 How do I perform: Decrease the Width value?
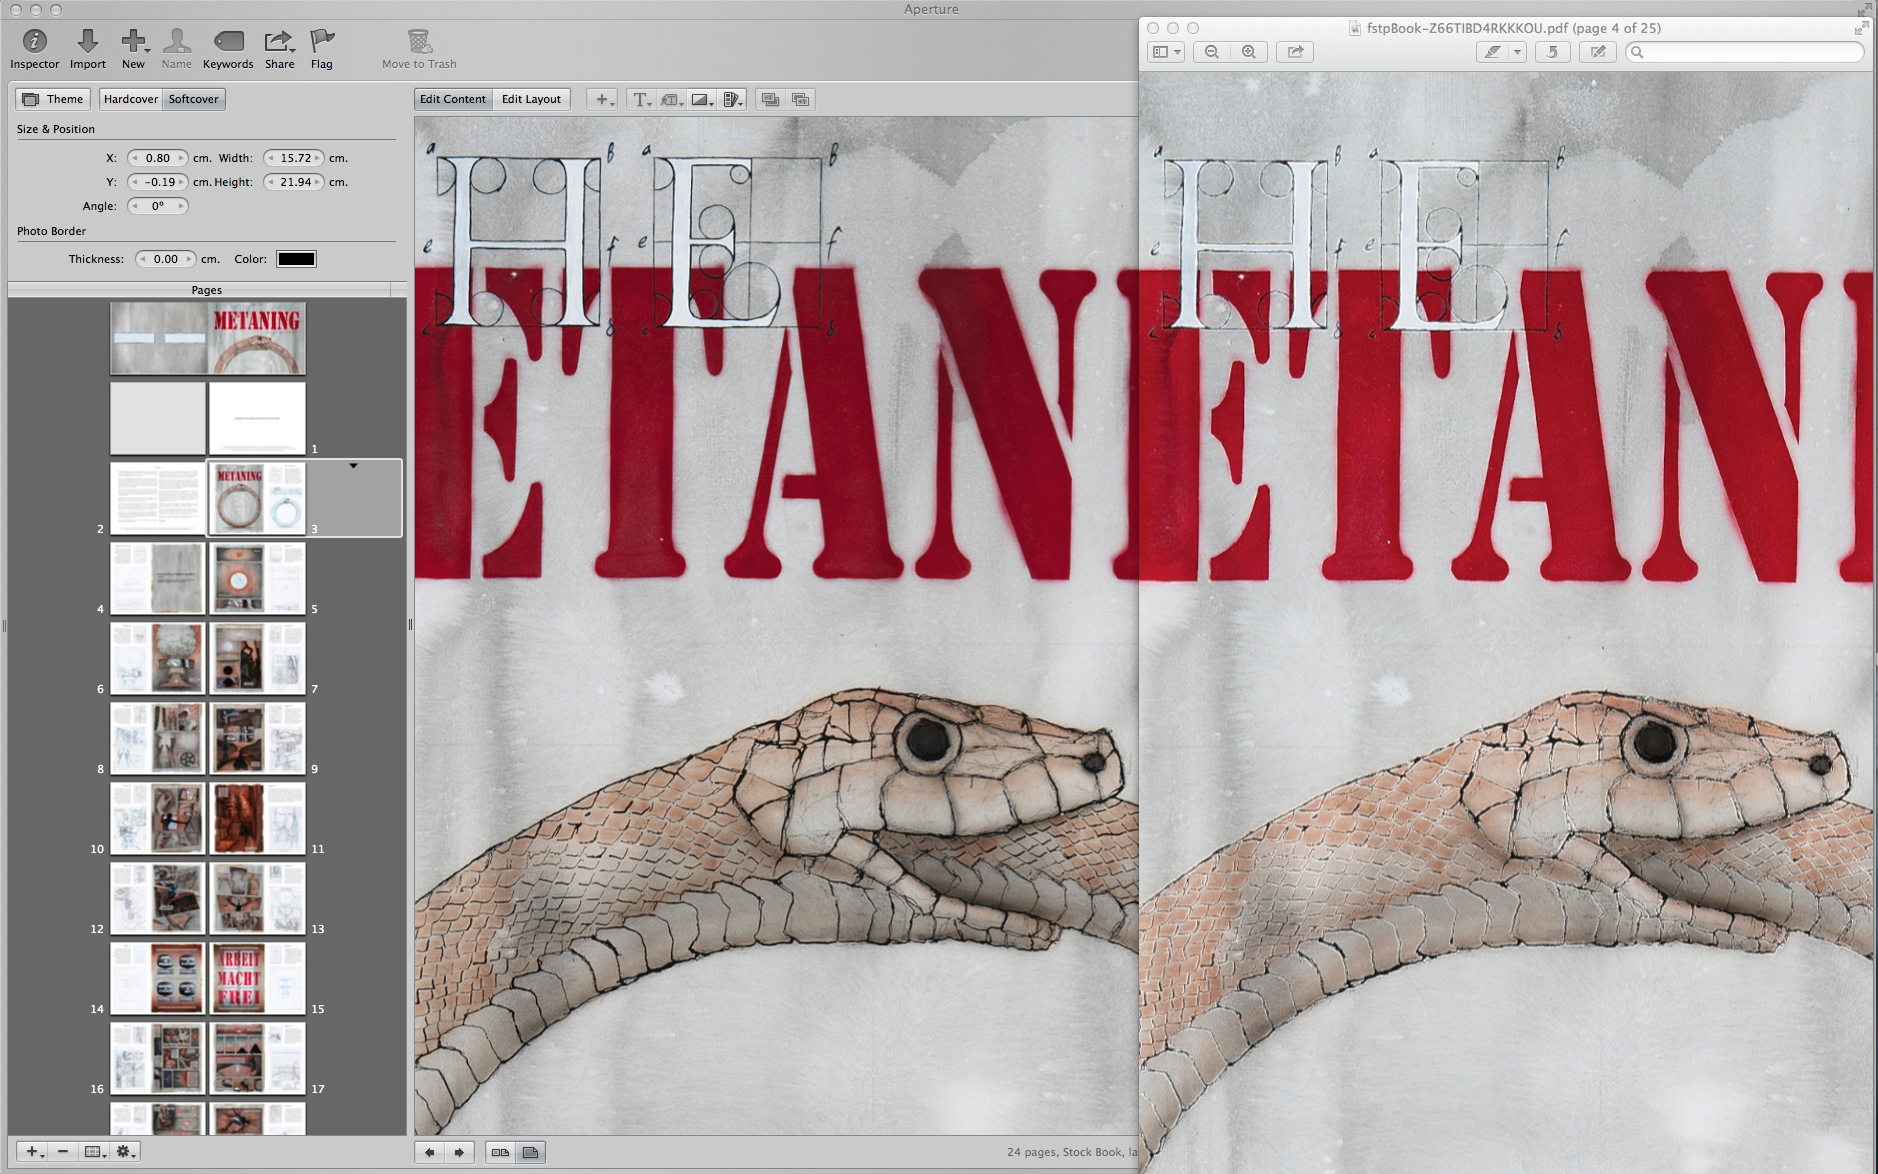270,158
